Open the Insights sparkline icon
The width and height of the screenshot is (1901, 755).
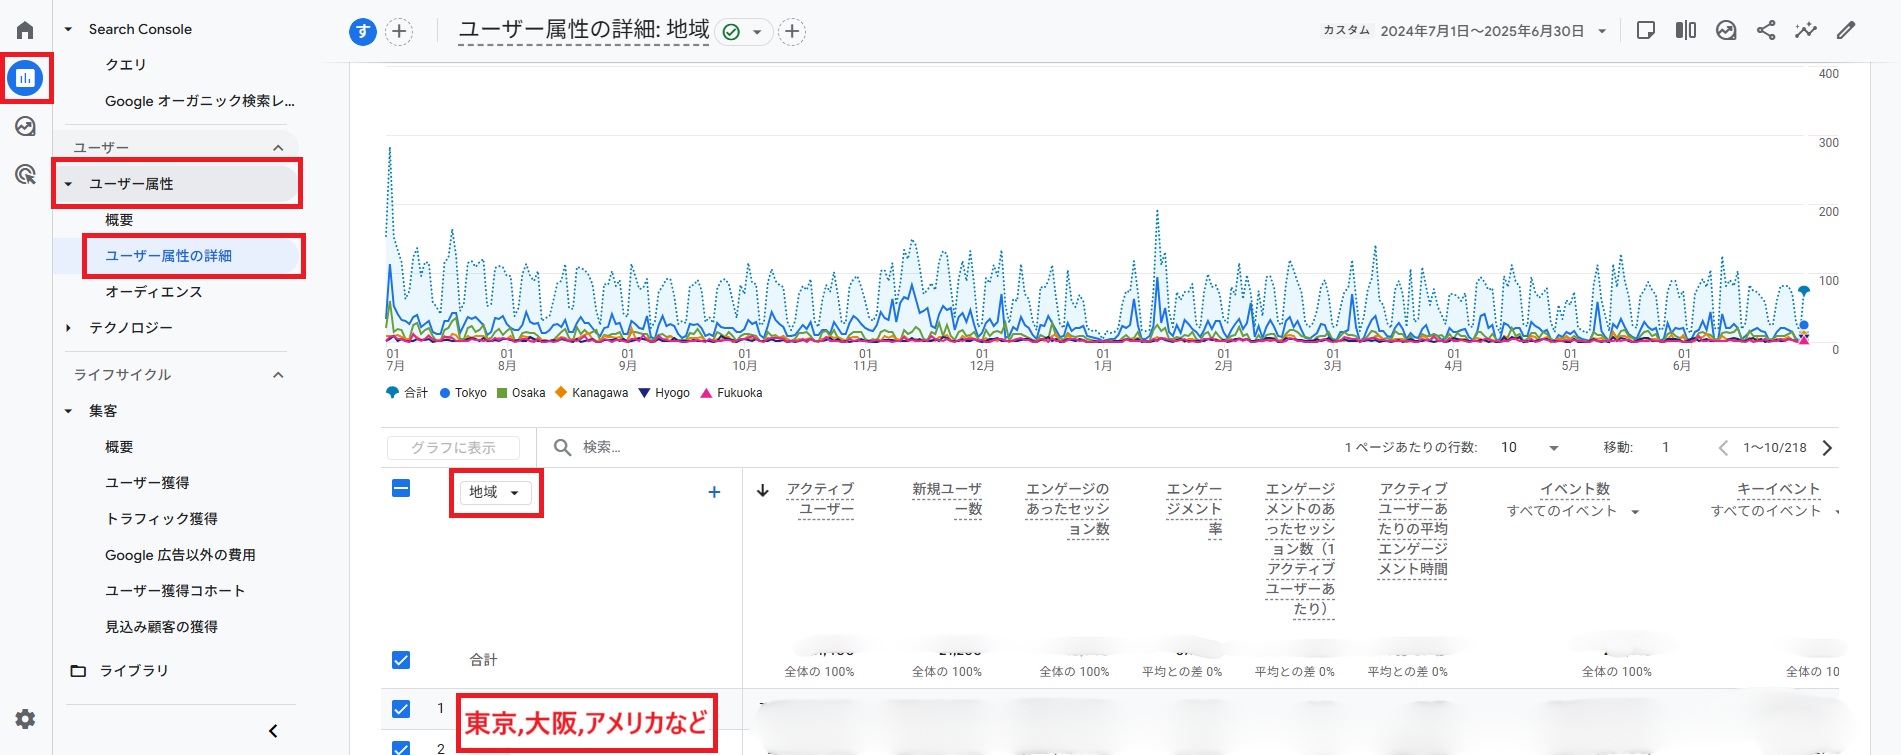point(1805,30)
